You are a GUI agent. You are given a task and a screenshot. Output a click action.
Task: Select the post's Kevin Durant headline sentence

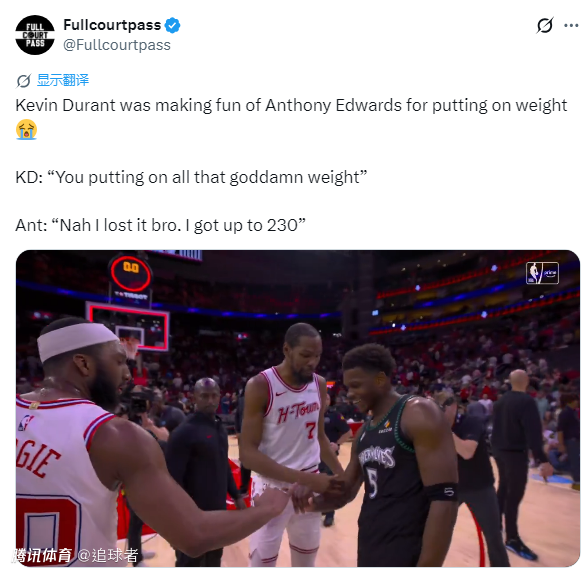(291, 106)
